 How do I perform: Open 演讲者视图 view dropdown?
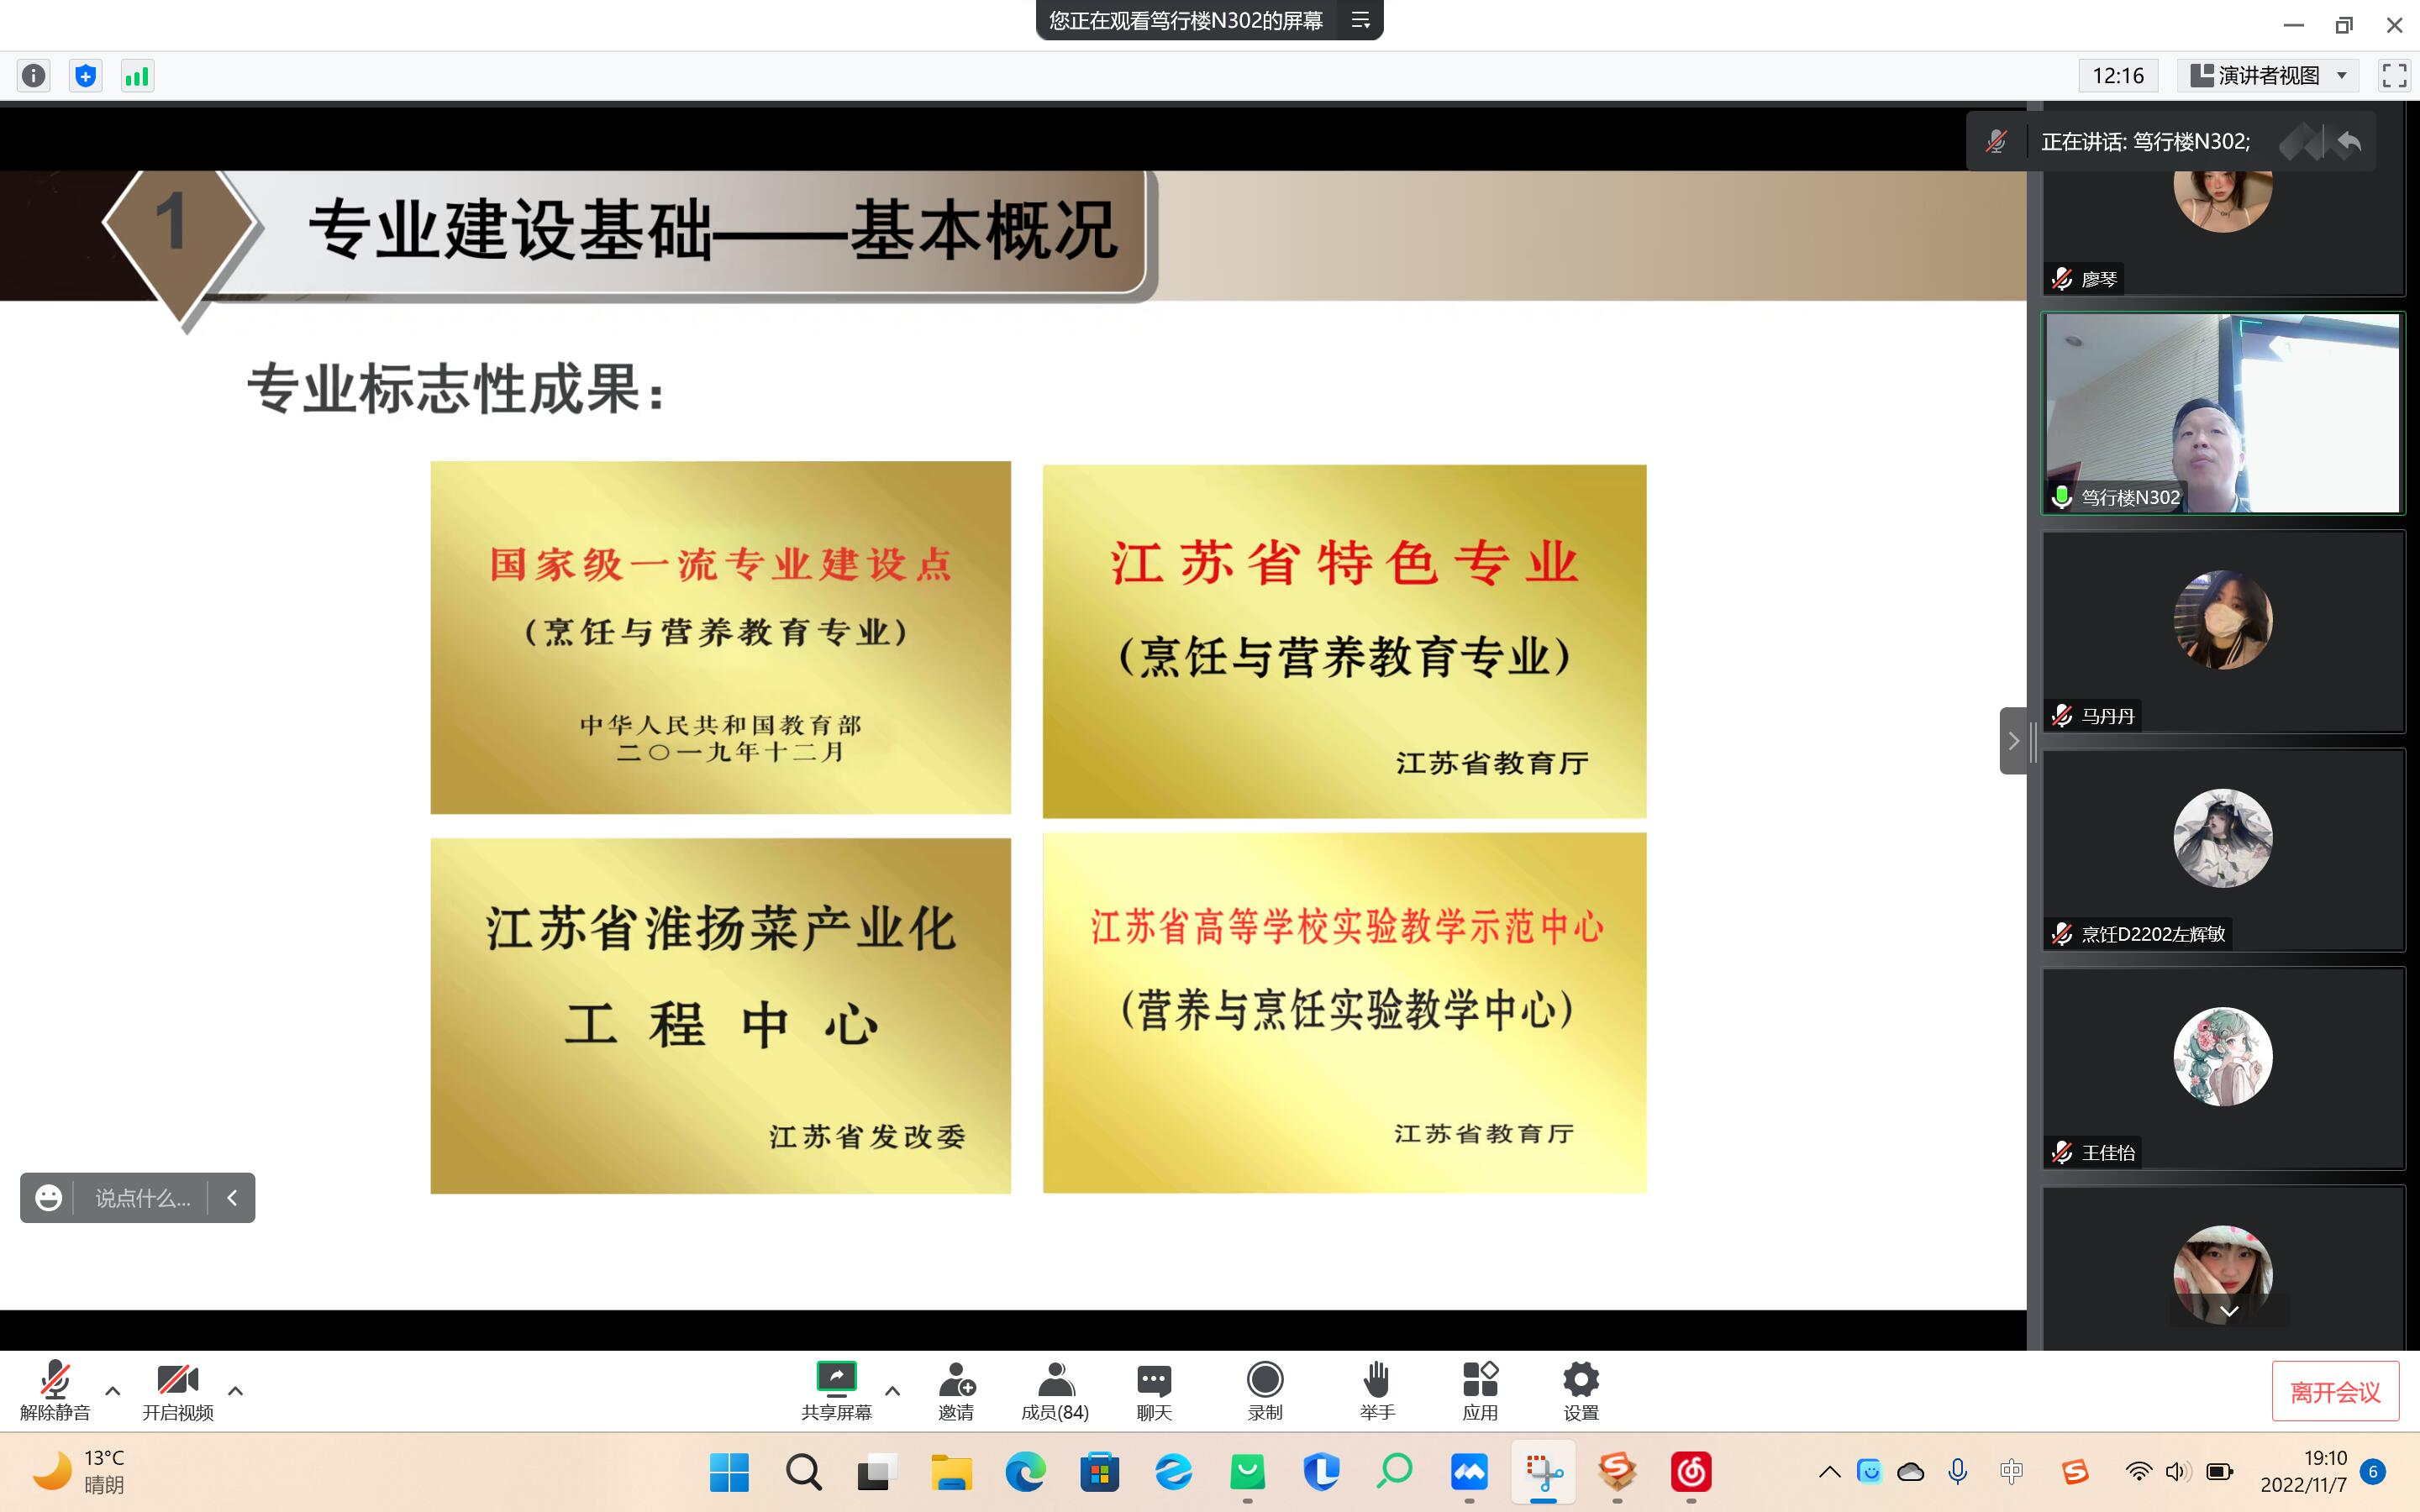point(2268,76)
